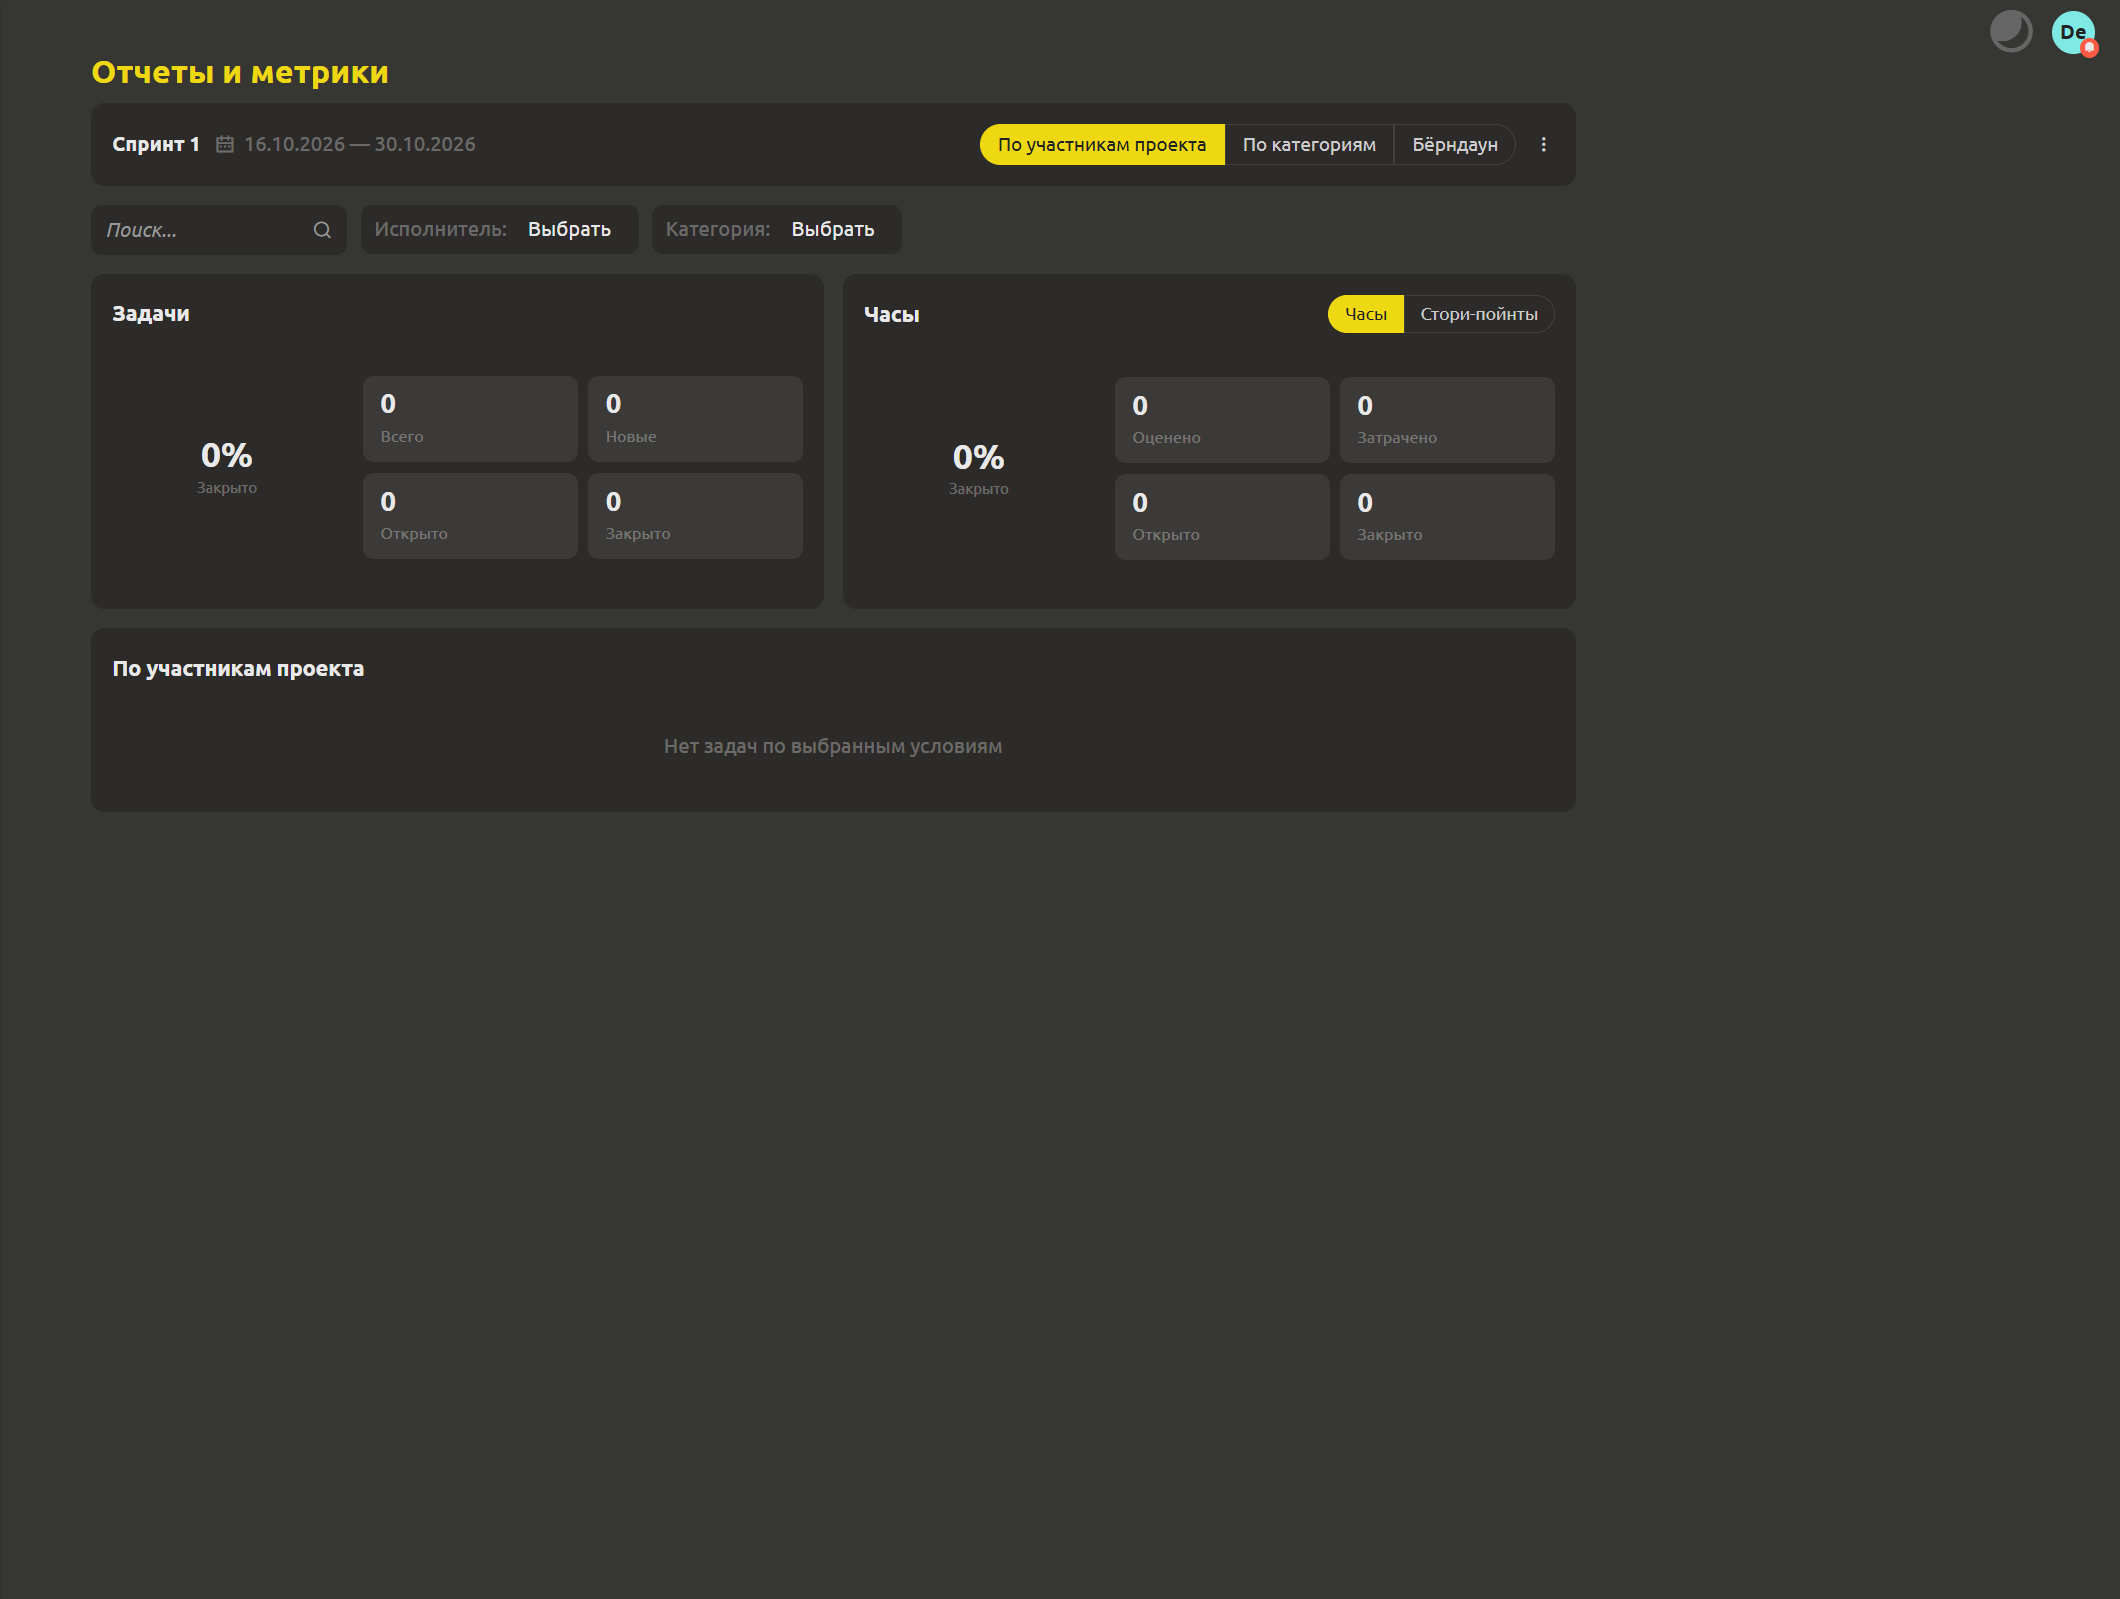Toggle the dark mode moon icon

point(2010,31)
